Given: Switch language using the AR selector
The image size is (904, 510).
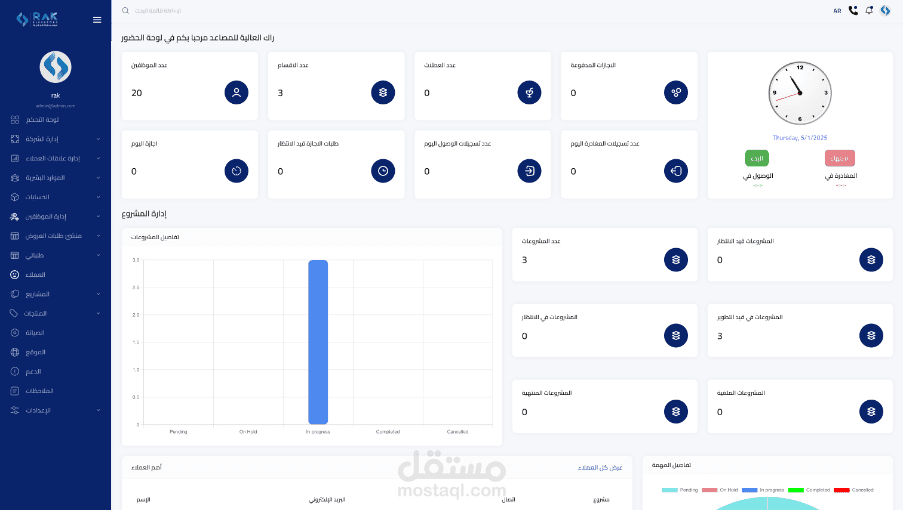Looking at the screenshot, I should (837, 11).
